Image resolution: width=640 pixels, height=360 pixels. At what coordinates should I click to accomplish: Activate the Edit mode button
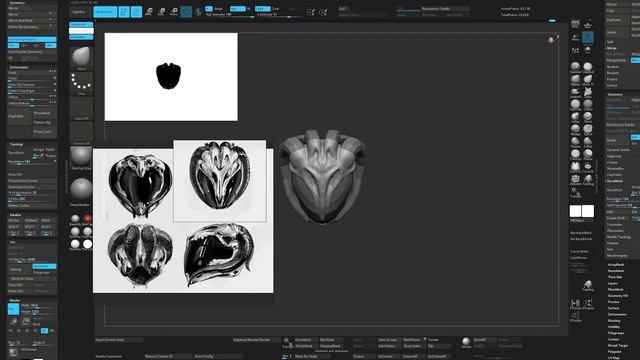(124, 12)
